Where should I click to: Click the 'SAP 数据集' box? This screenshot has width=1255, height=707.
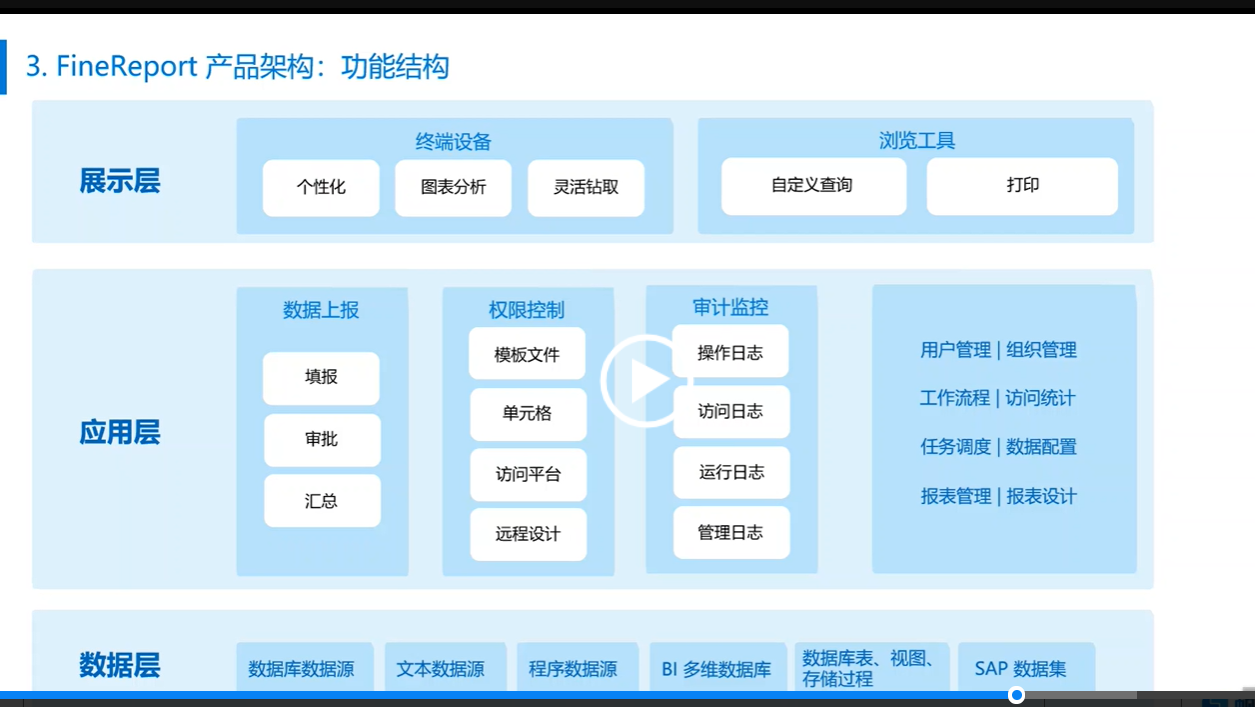[1027, 668]
